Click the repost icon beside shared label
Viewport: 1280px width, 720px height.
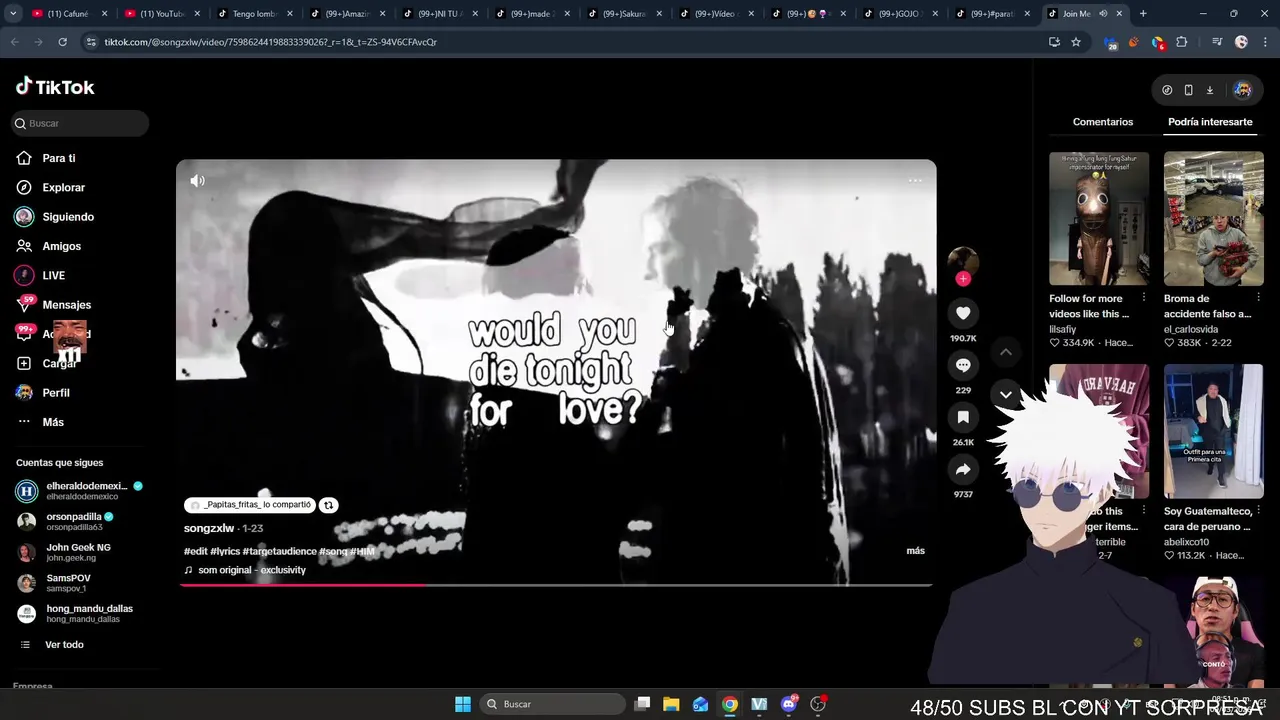[x=328, y=505]
